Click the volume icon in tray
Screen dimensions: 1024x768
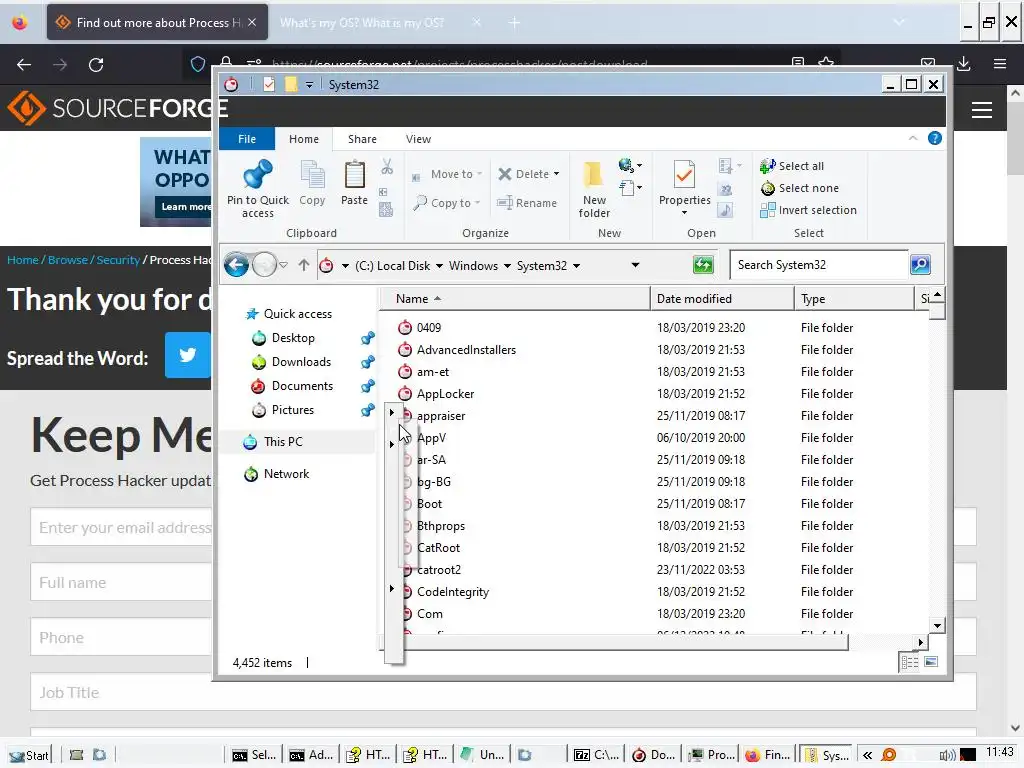pyautogui.click(x=946, y=755)
